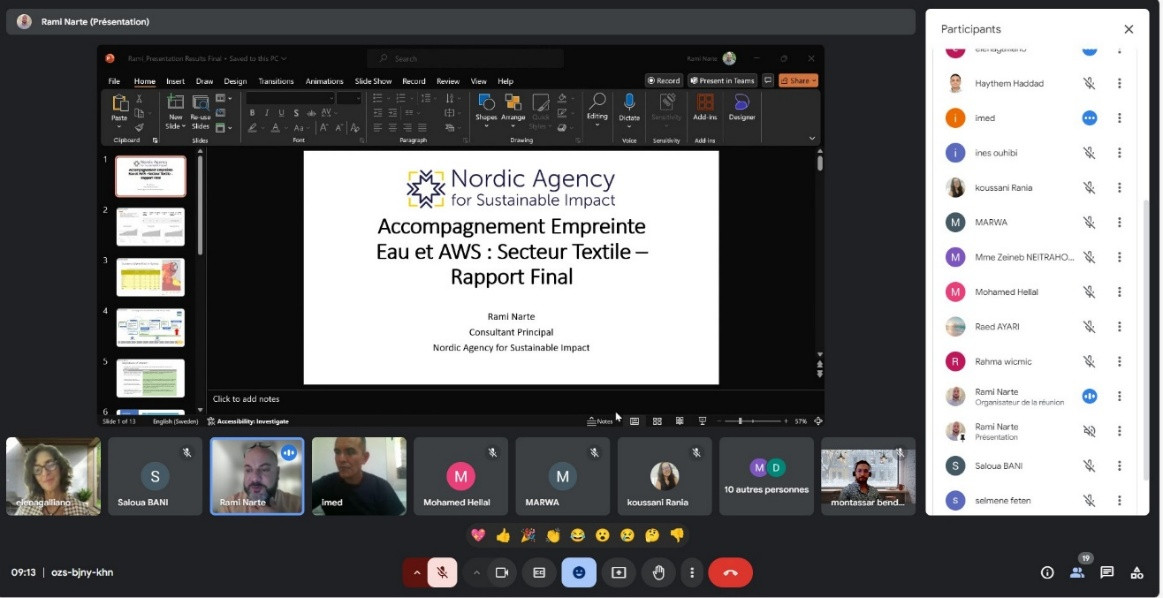Click the Dictate microphone icon
Image resolution: width=1163 pixels, height=598 pixels.
(x=629, y=102)
